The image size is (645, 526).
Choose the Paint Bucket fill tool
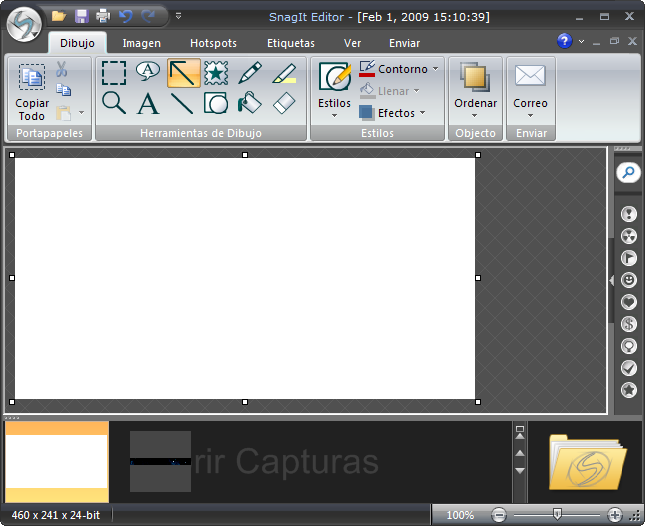click(x=250, y=103)
